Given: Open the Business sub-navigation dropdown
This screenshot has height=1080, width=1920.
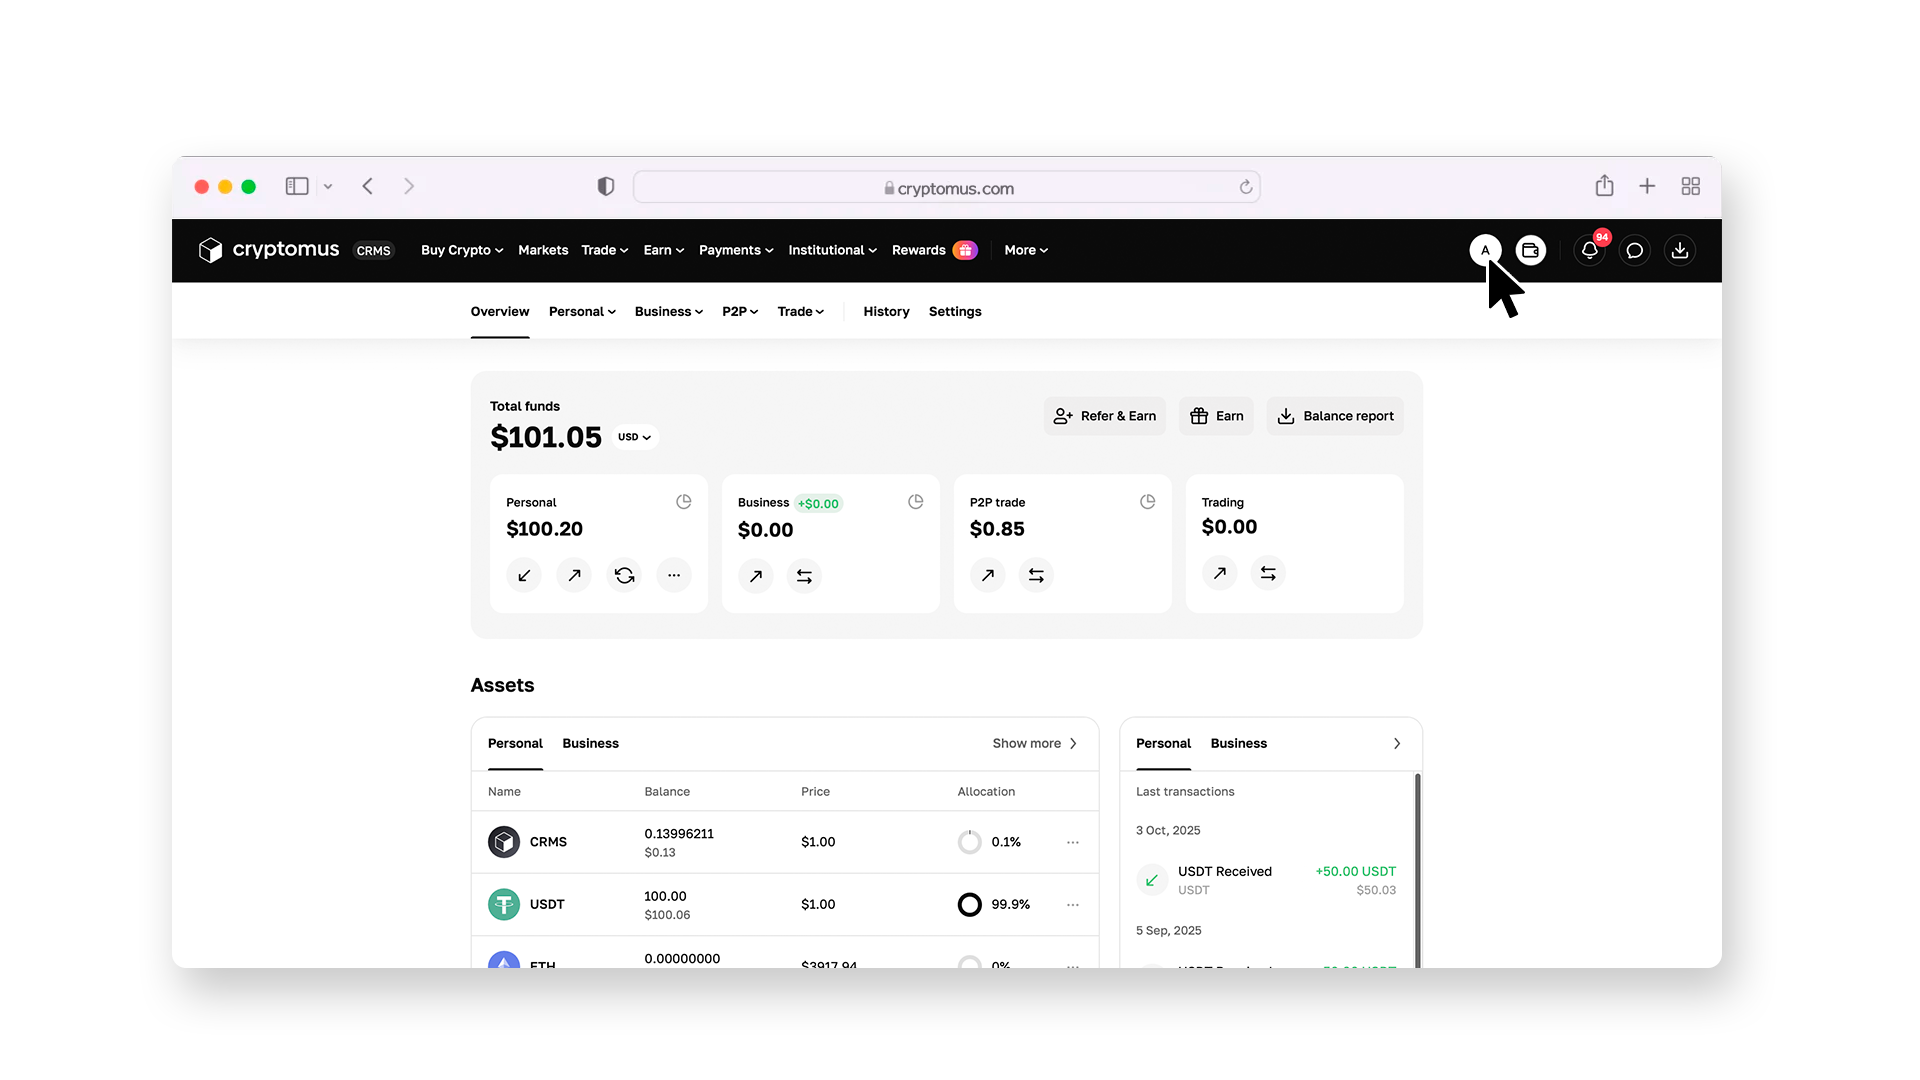Looking at the screenshot, I should 668,312.
